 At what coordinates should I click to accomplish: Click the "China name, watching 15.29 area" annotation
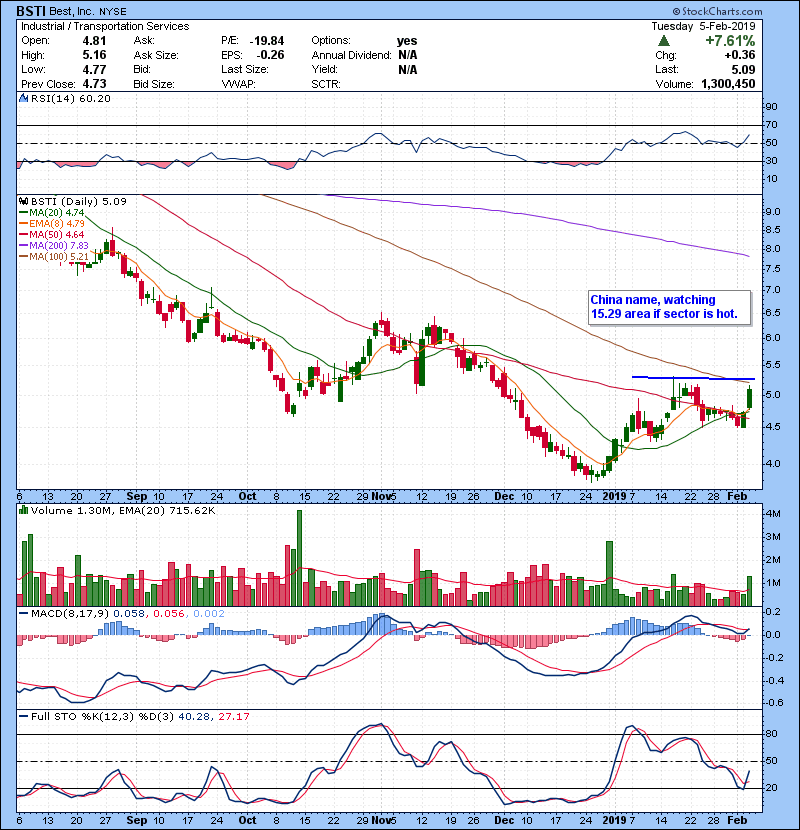pyautogui.click(x=669, y=307)
